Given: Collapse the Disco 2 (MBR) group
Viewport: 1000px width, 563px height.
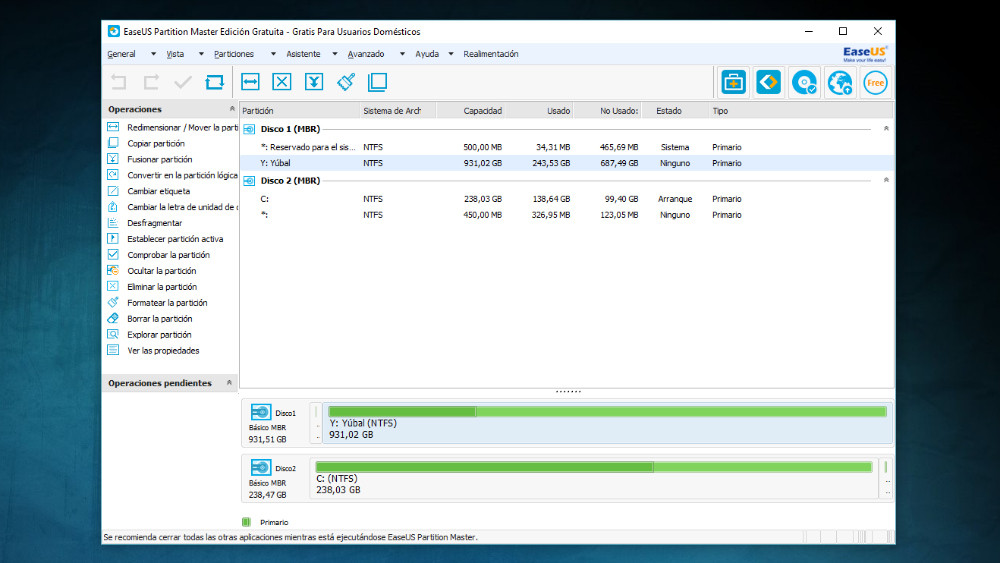Looking at the screenshot, I should (x=886, y=180).
